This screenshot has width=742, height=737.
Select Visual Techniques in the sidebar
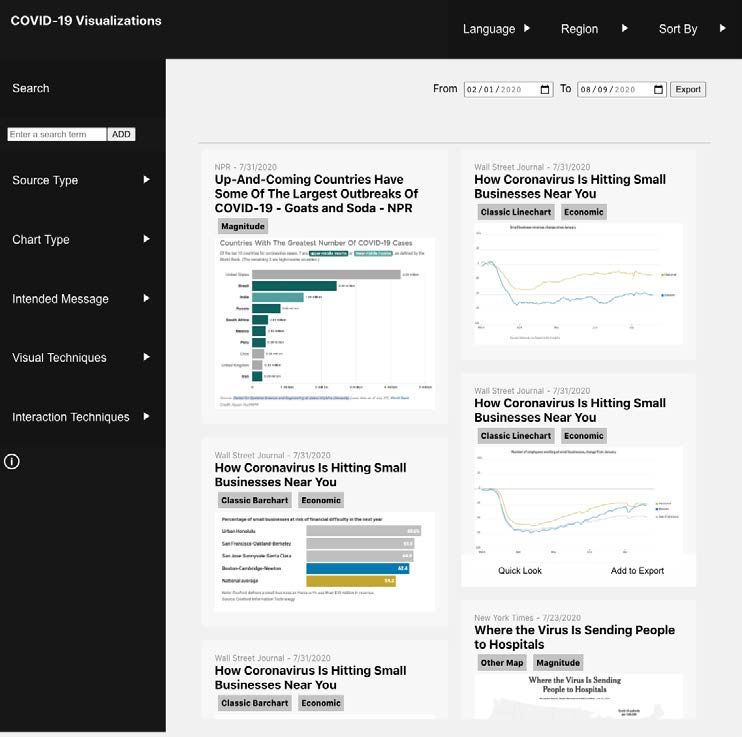tap(59, 358)
